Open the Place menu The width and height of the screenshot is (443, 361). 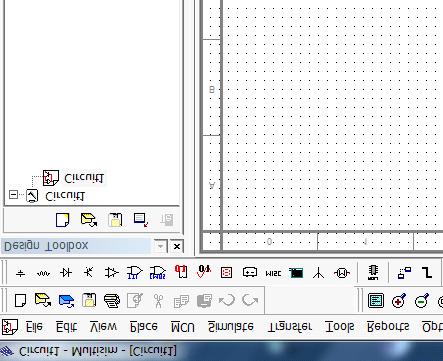point(144,327)
